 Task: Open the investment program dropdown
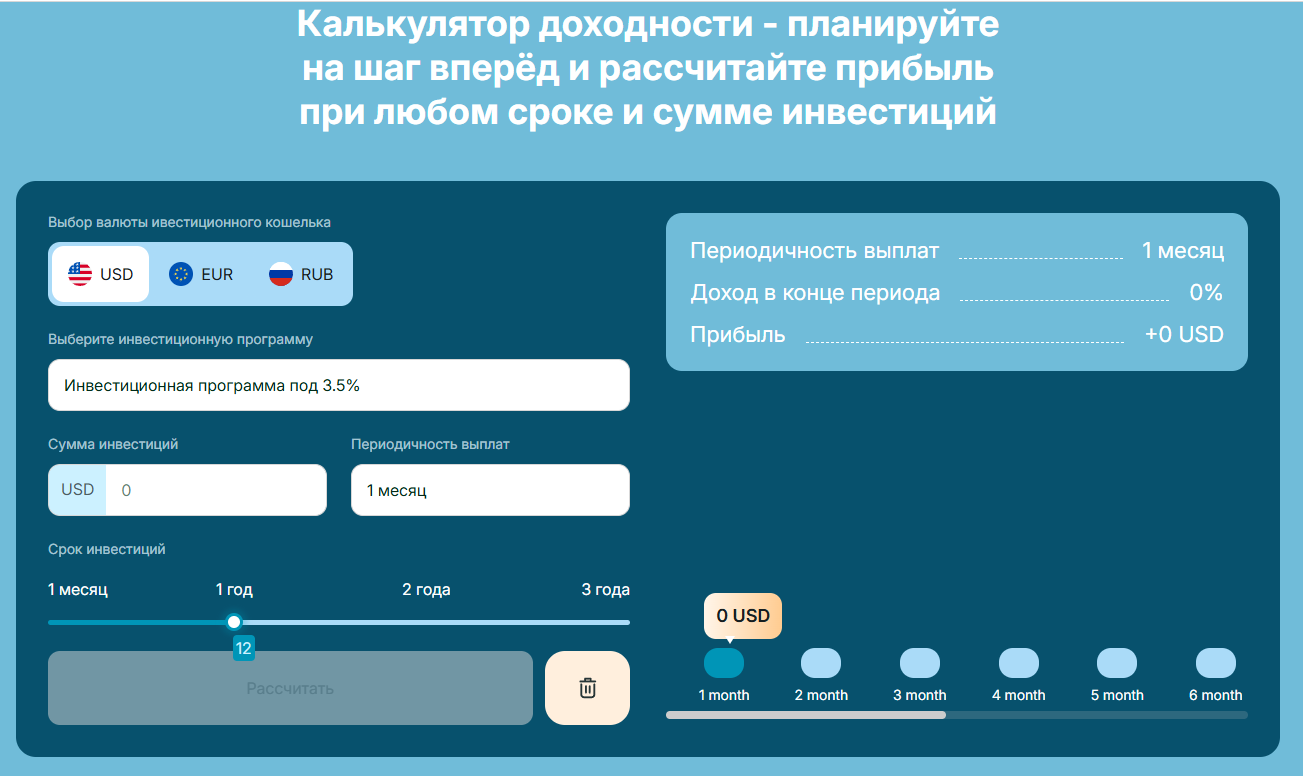tap(339, 385)
